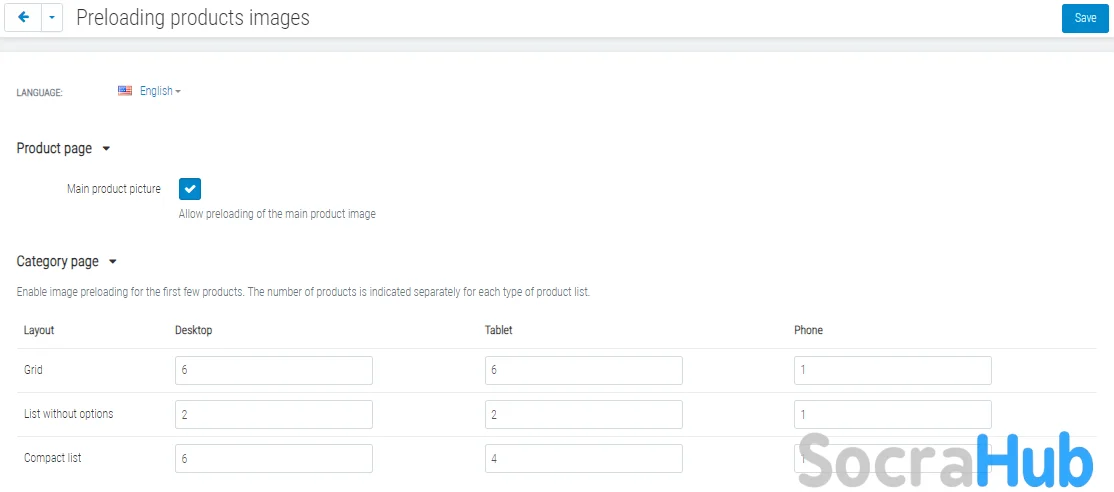Click the Save button
1114x492 pixels.
click(1085, 18)
